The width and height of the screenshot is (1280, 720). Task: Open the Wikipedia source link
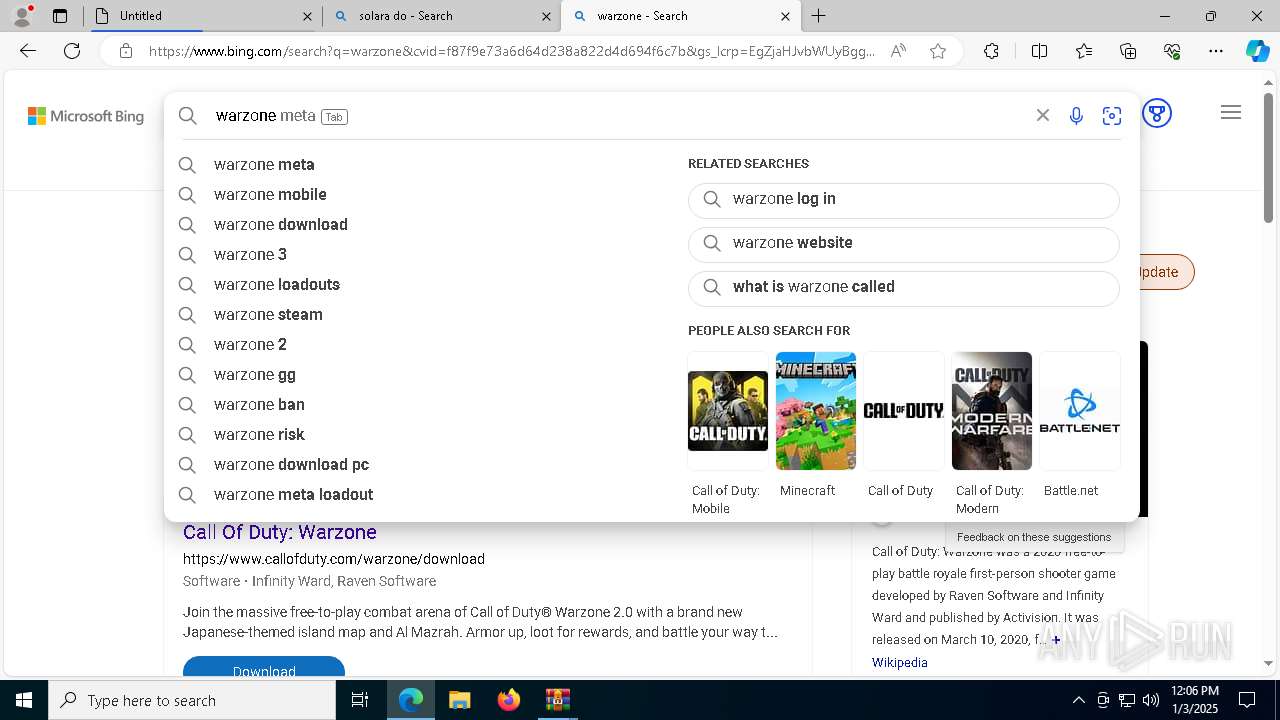[900, 663]
